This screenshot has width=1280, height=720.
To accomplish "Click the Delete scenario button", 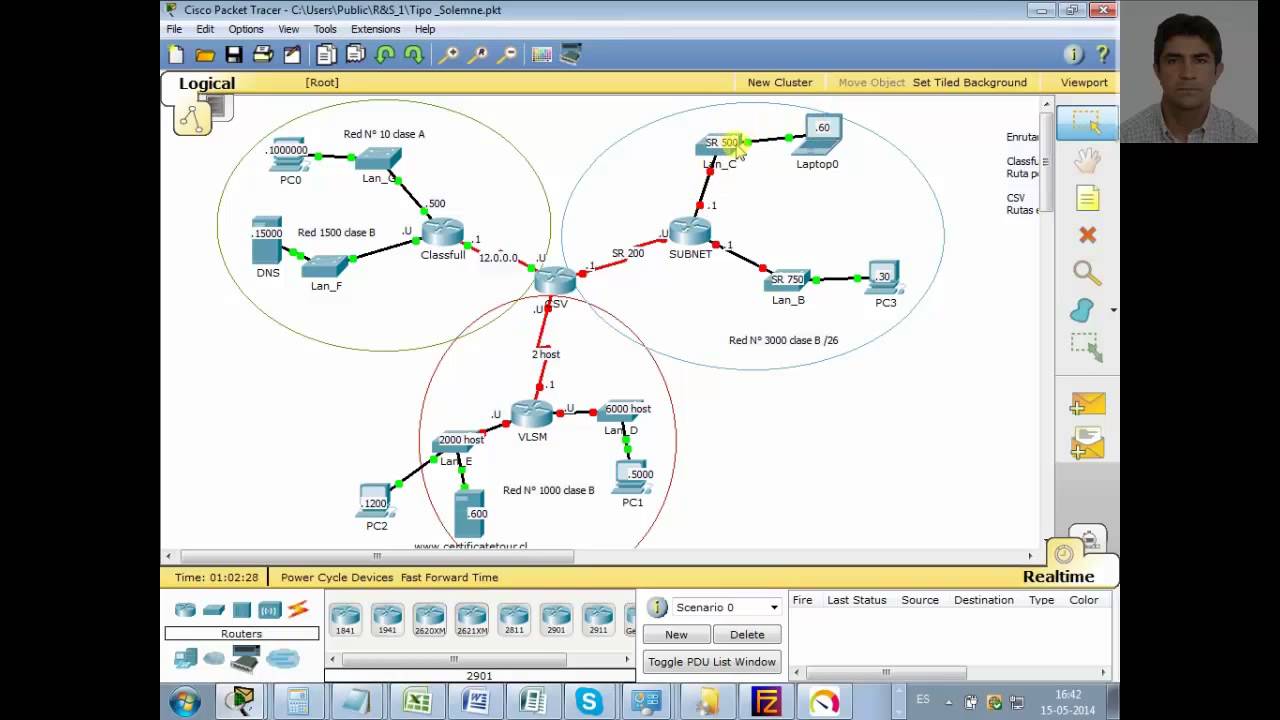I will tap(747, 635).
